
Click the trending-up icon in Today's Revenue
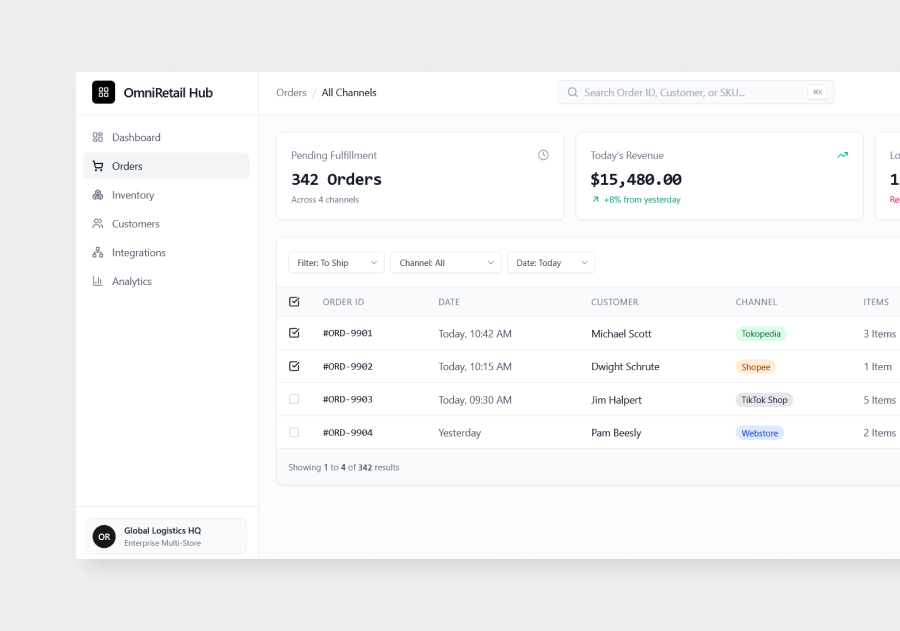click(x=842, y=155)
